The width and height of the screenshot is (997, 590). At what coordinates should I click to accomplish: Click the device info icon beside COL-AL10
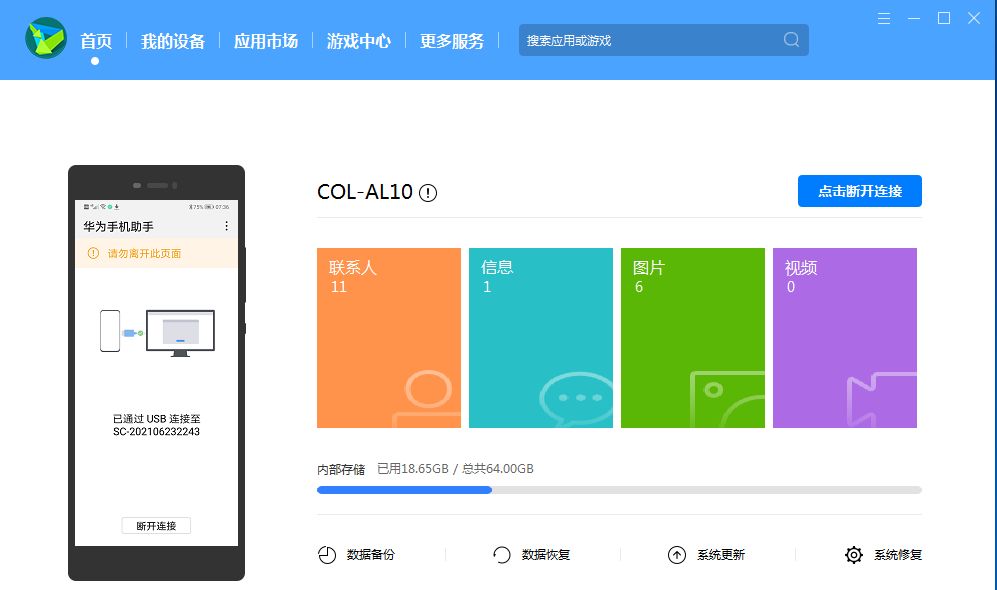point(428,193)
